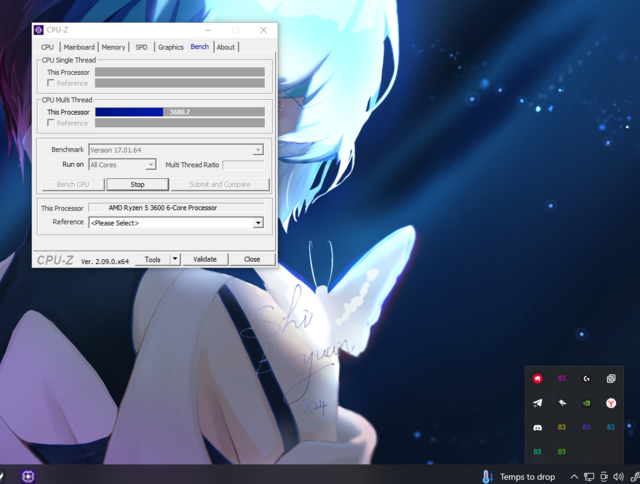Toggle Reference checkbox under CPU Single Thread
This screenshot has height=484, width=640.
(51, 84)
